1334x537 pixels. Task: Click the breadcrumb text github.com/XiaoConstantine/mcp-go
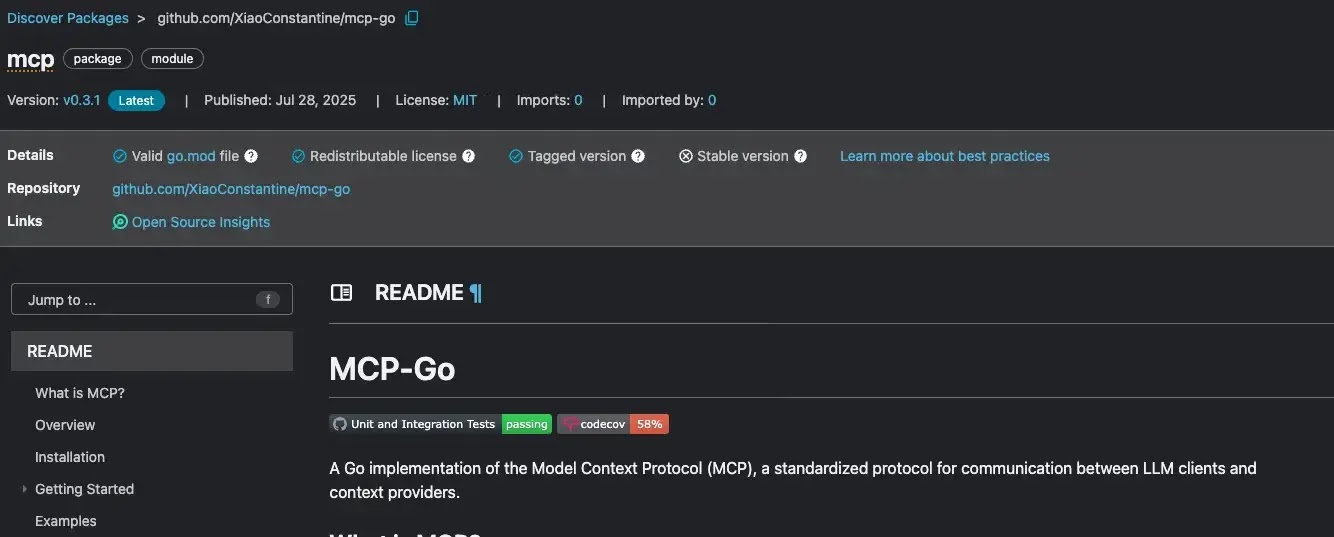click(x=276, y=18)
